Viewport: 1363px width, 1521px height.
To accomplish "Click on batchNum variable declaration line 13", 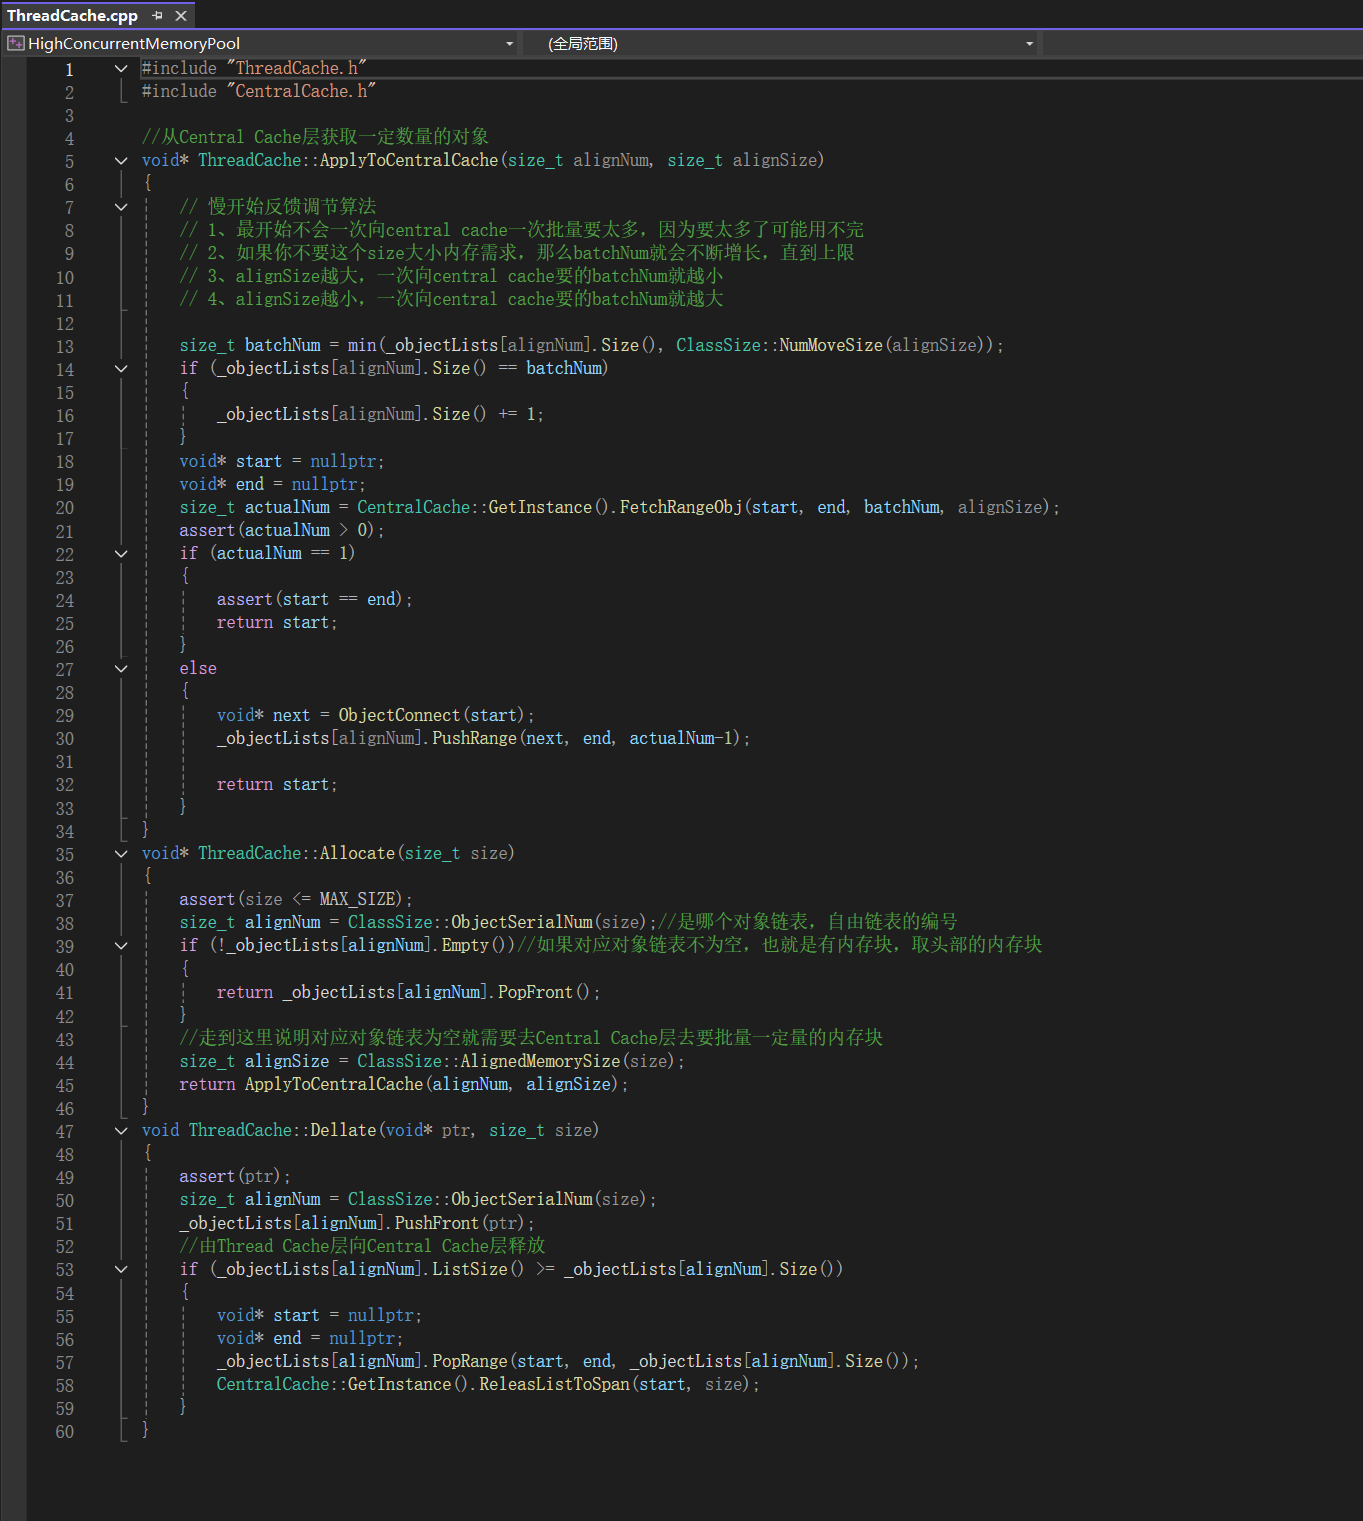I will click(x=283, y=345).
